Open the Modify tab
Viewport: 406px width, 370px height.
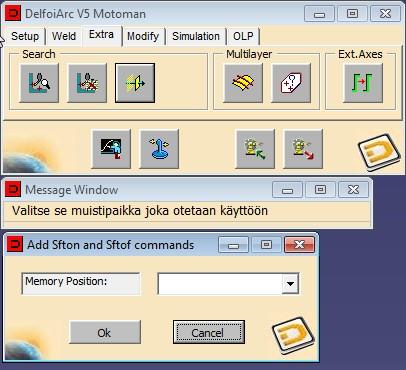pos(143,36)
